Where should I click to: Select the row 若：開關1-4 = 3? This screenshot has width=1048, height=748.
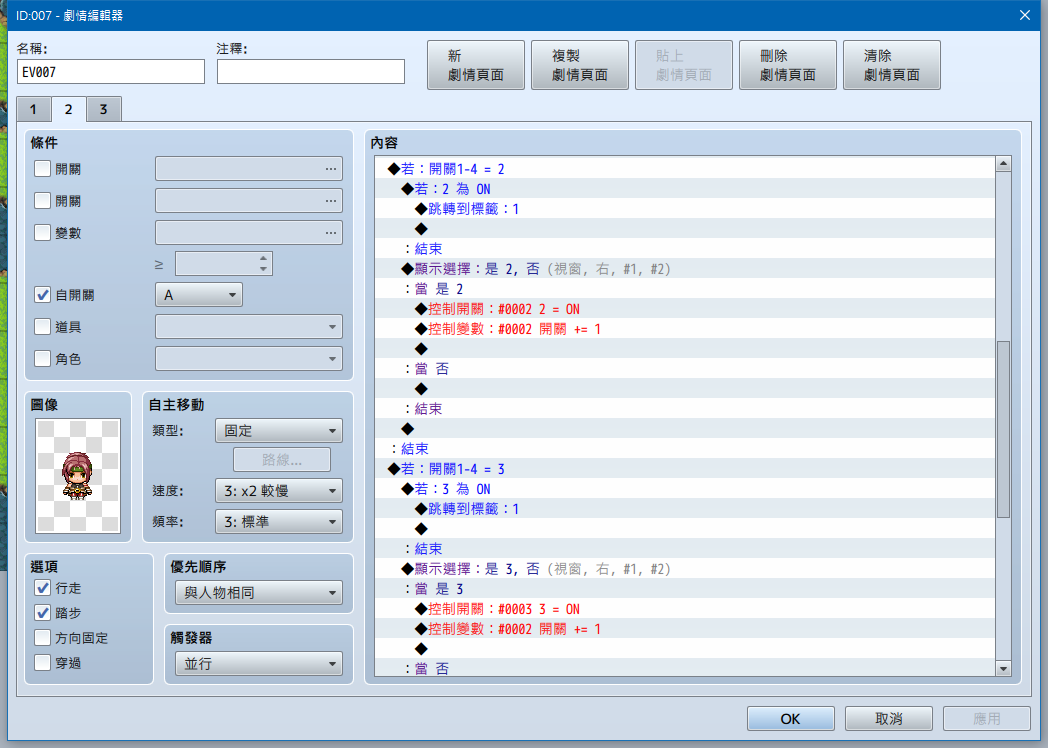tap(684, 469)
